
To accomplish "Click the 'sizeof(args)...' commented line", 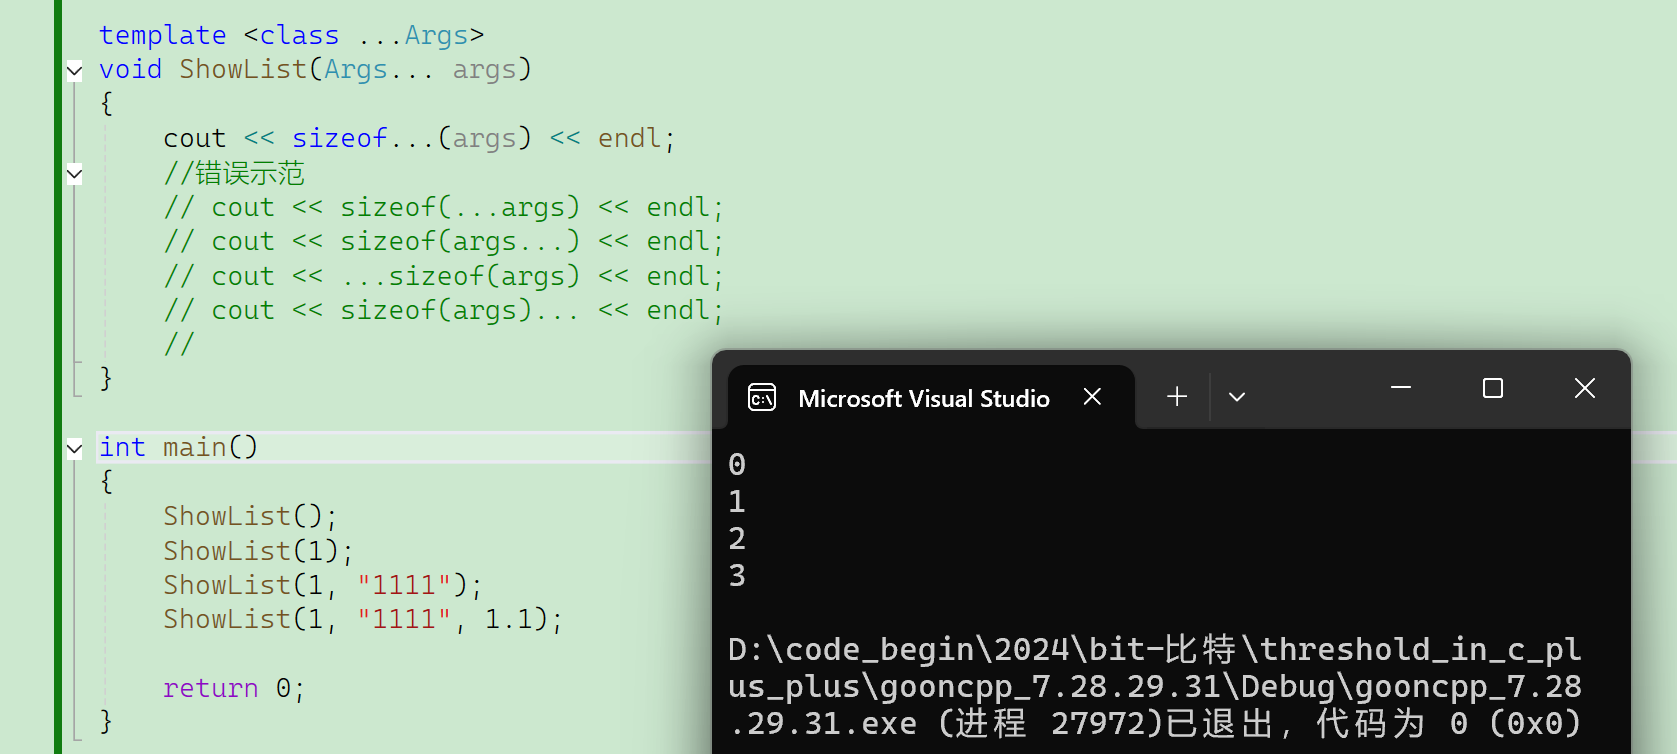I will [443, 310].
